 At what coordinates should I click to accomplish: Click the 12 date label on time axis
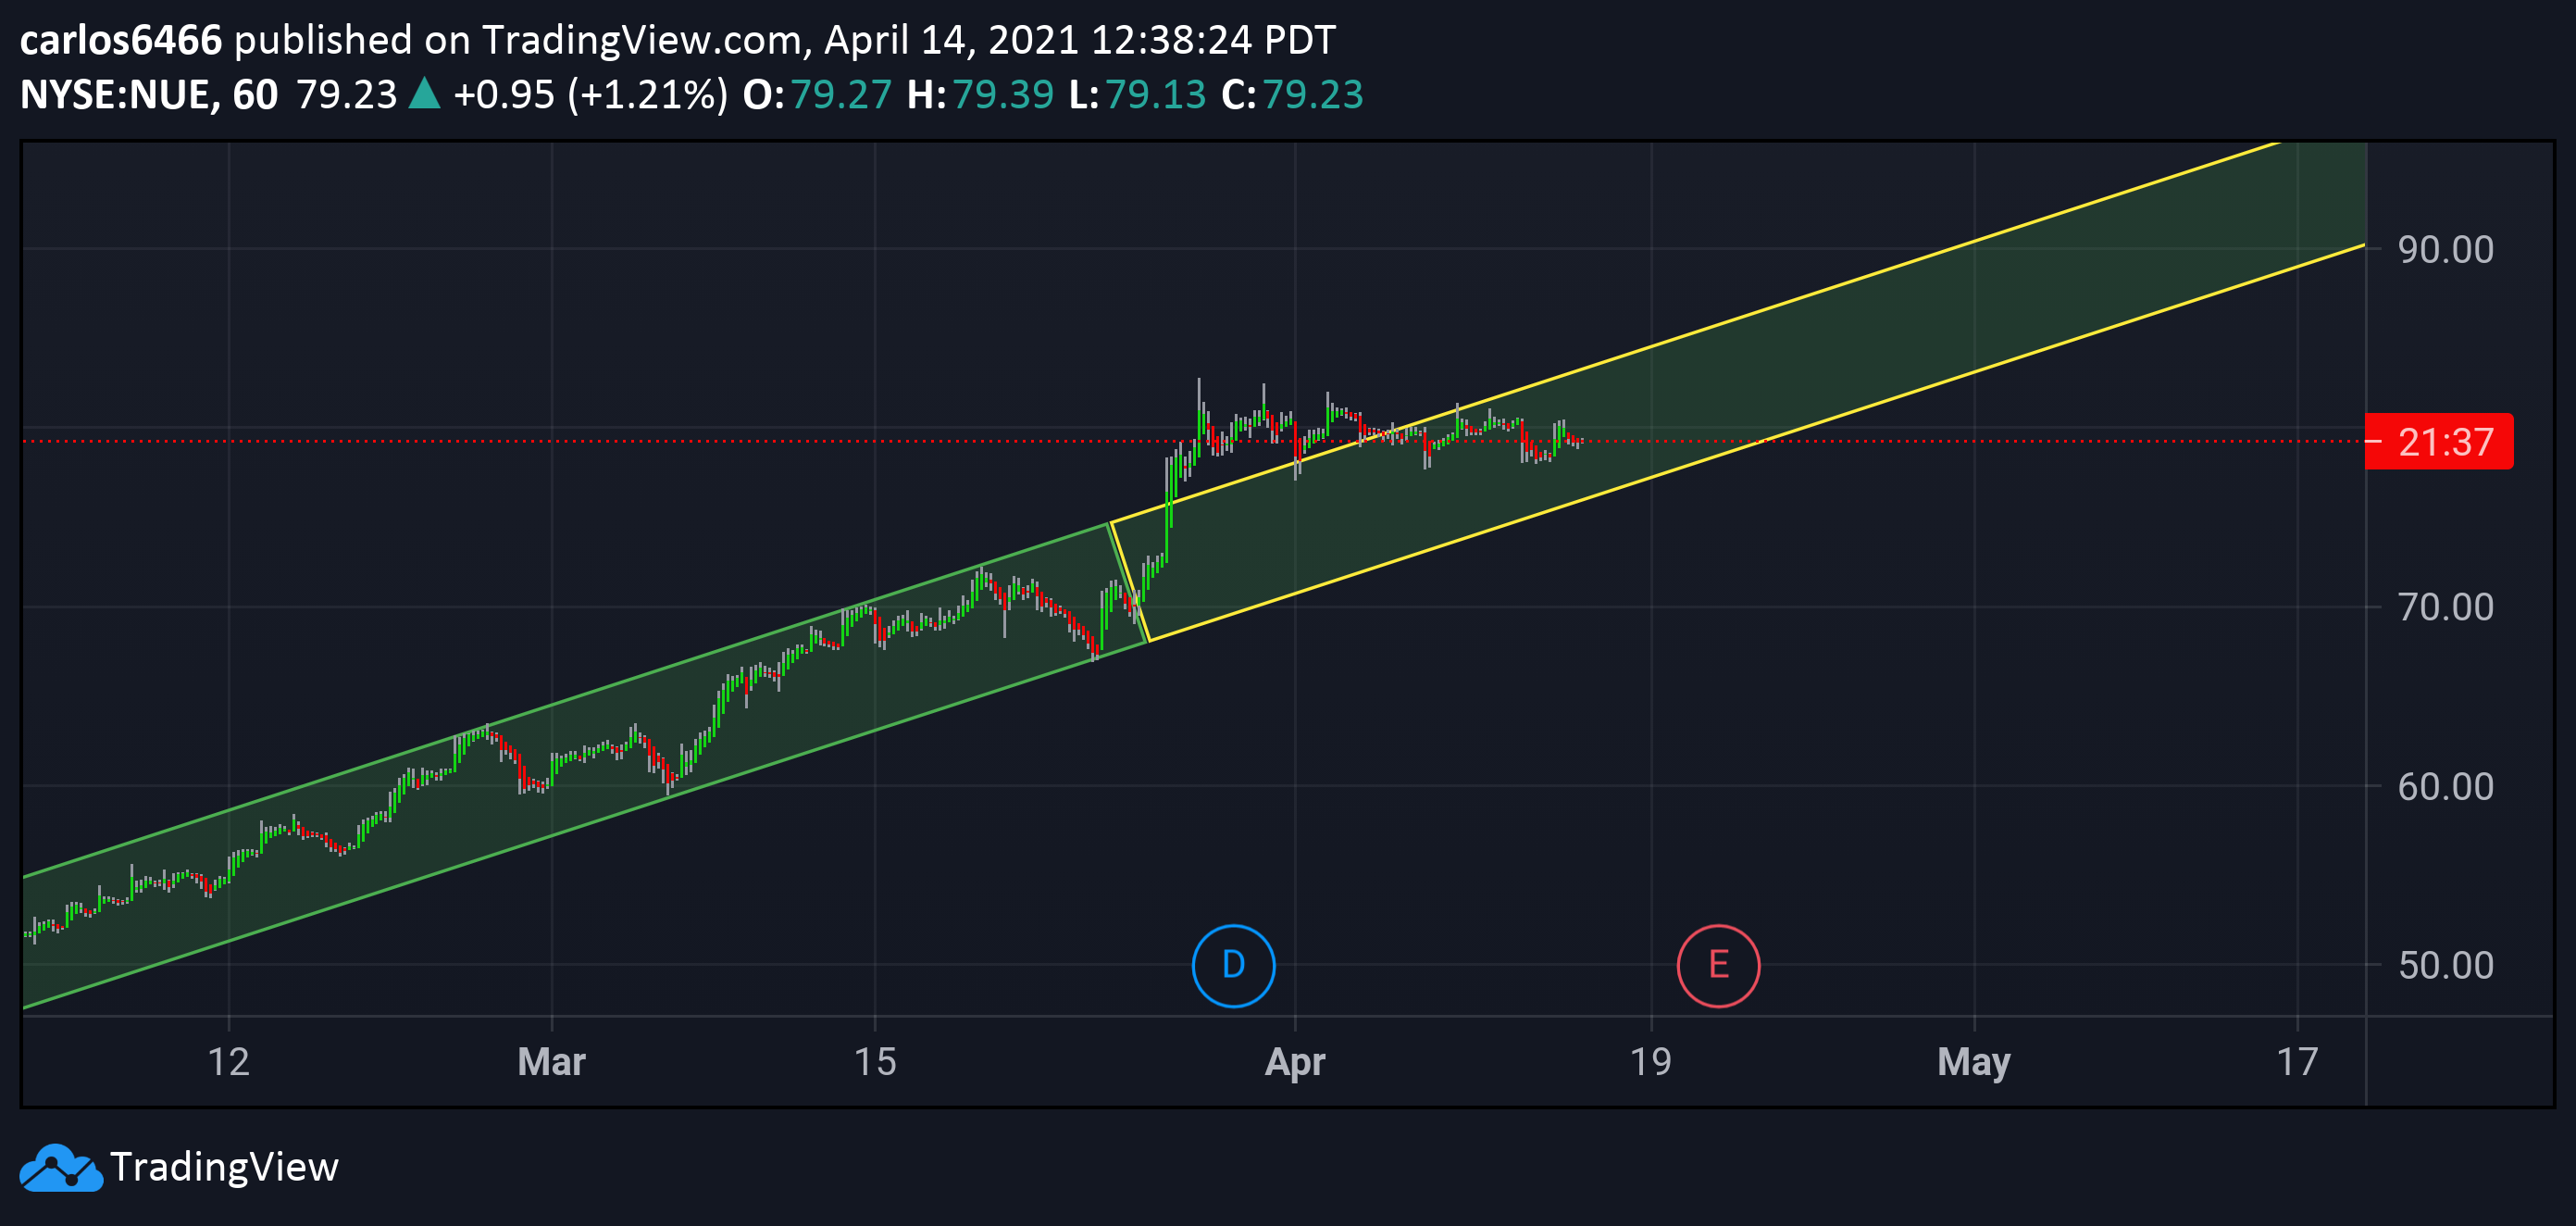(228, 1061)
